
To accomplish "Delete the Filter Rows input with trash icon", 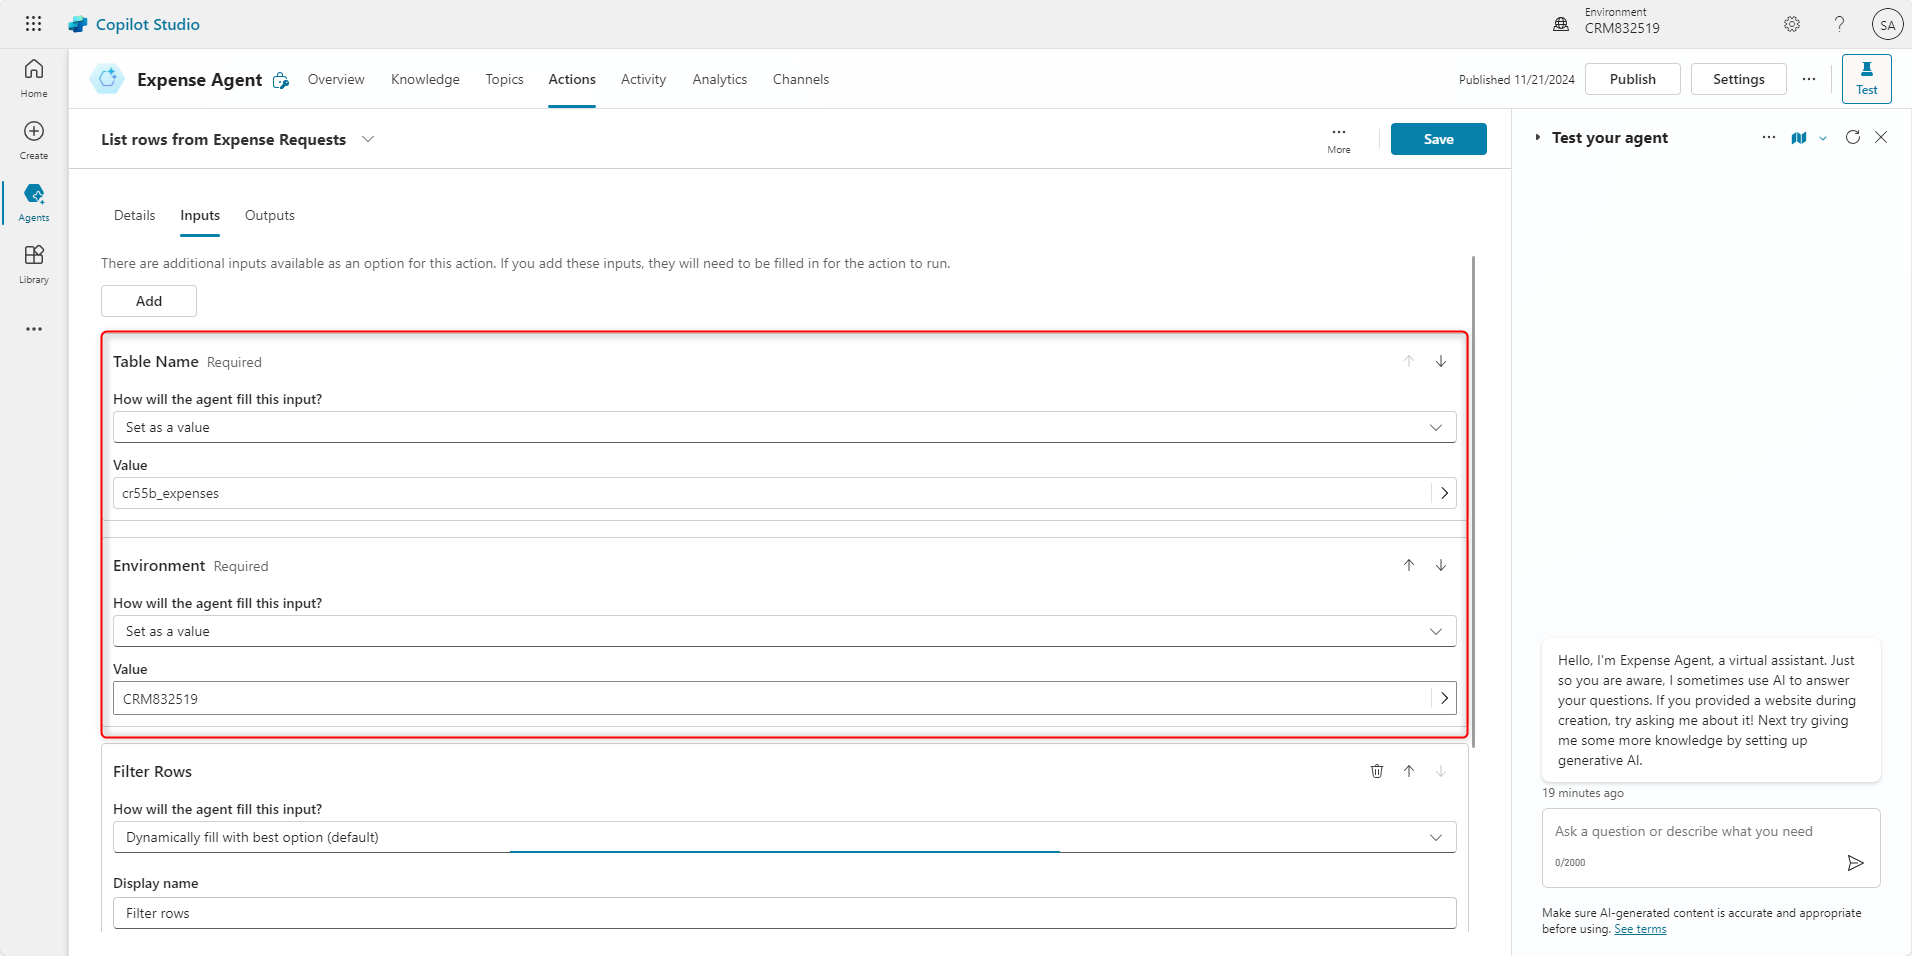I will (1376, 771).
